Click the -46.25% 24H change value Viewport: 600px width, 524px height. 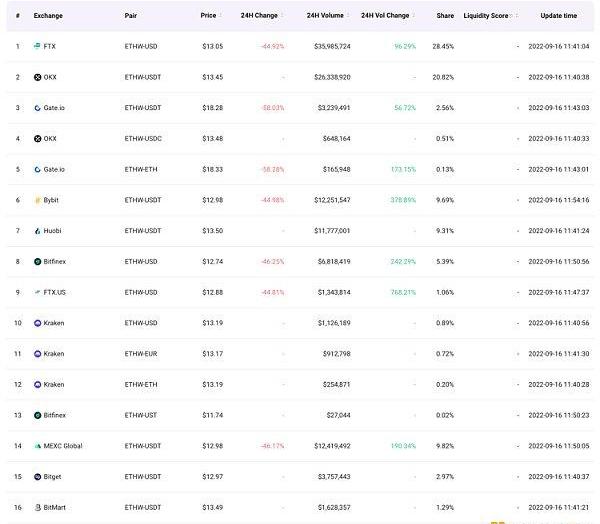272,262
